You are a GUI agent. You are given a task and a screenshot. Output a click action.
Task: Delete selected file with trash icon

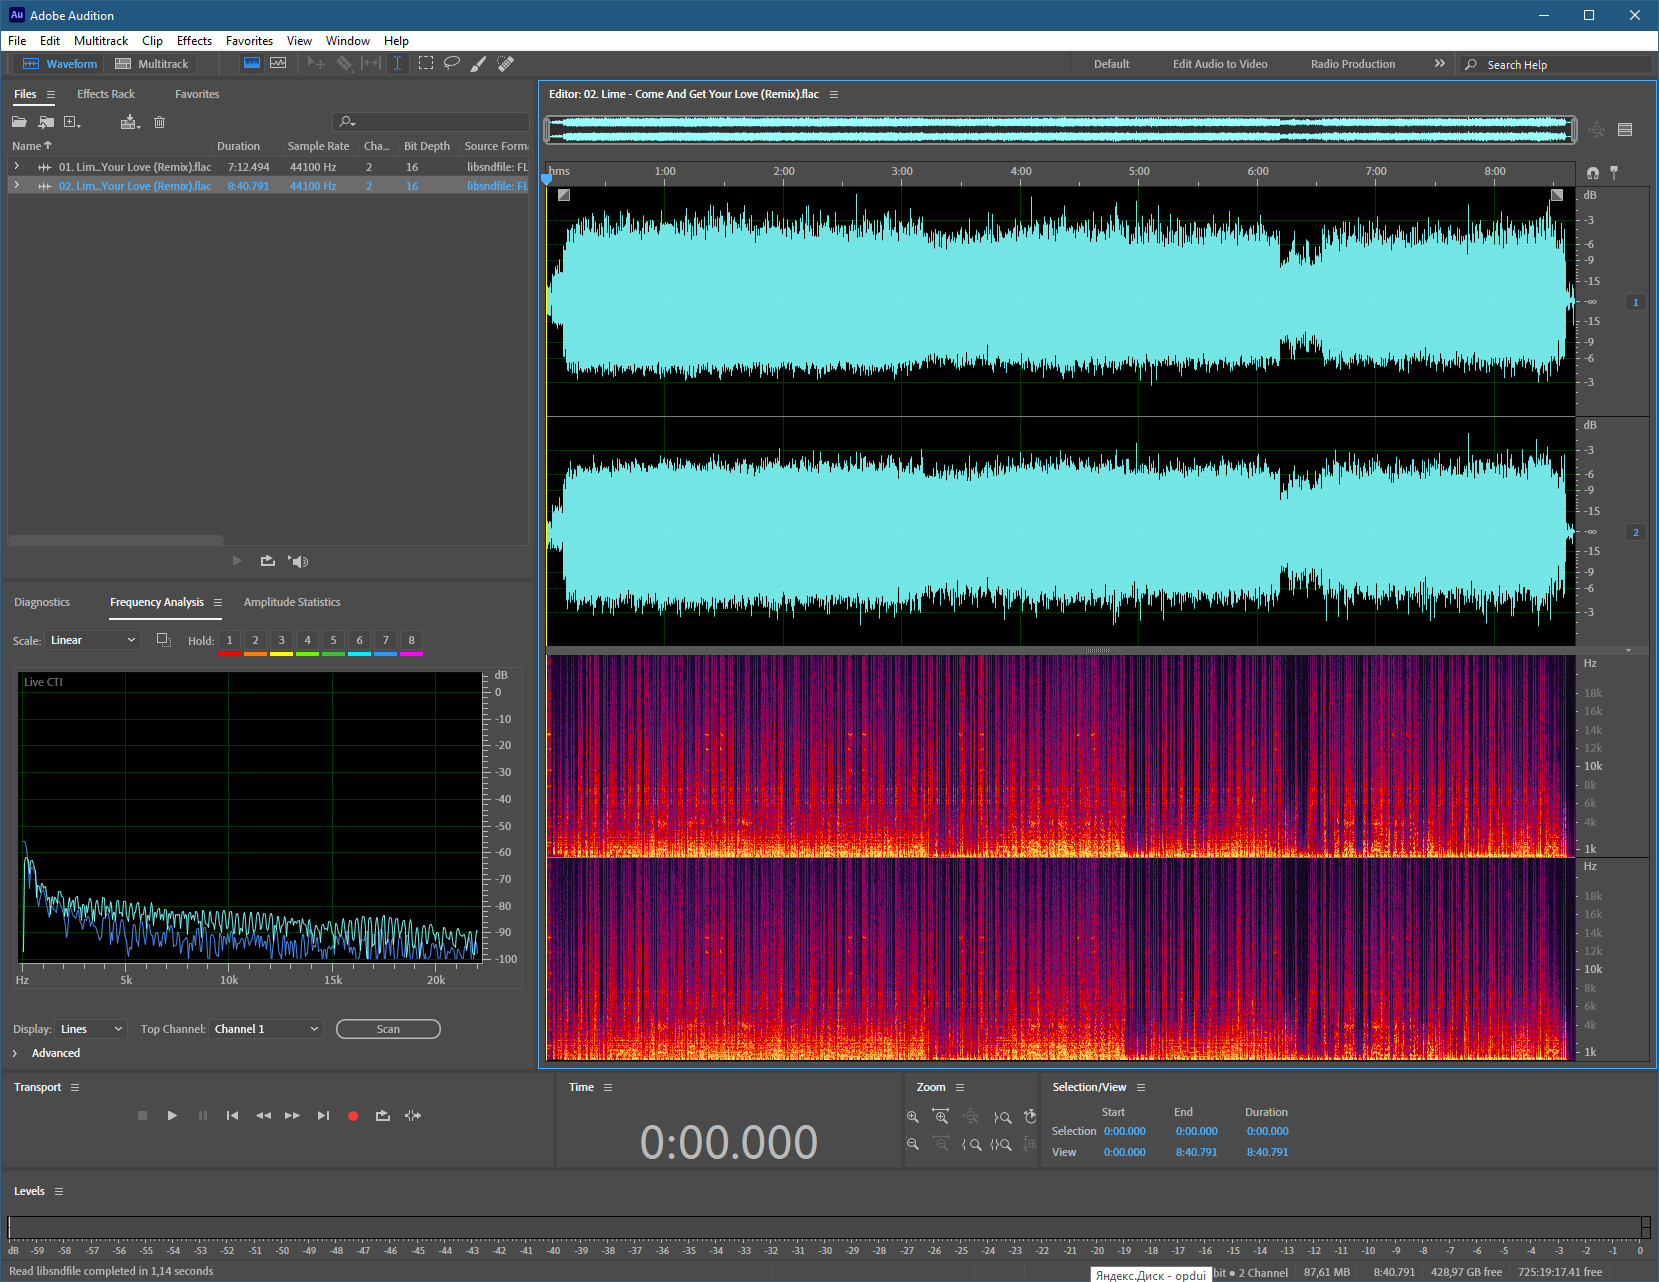tap(159, 122)
